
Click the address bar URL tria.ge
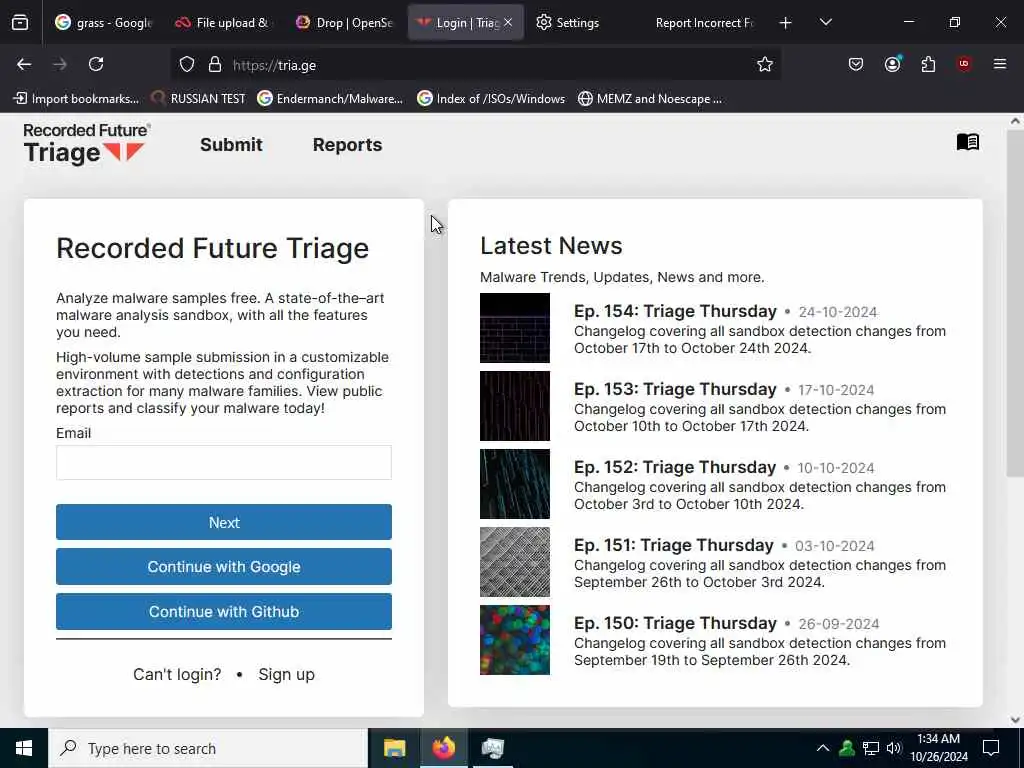[x=274, y=65]
